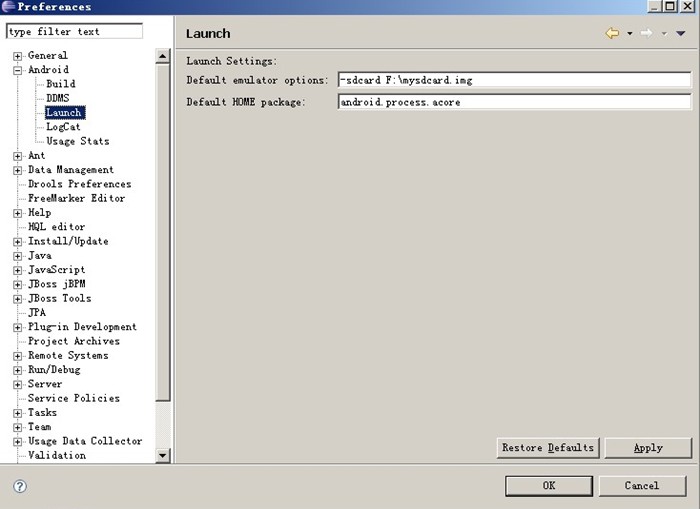
Task: Minimize the Preferences window
Action: [654, 6]
